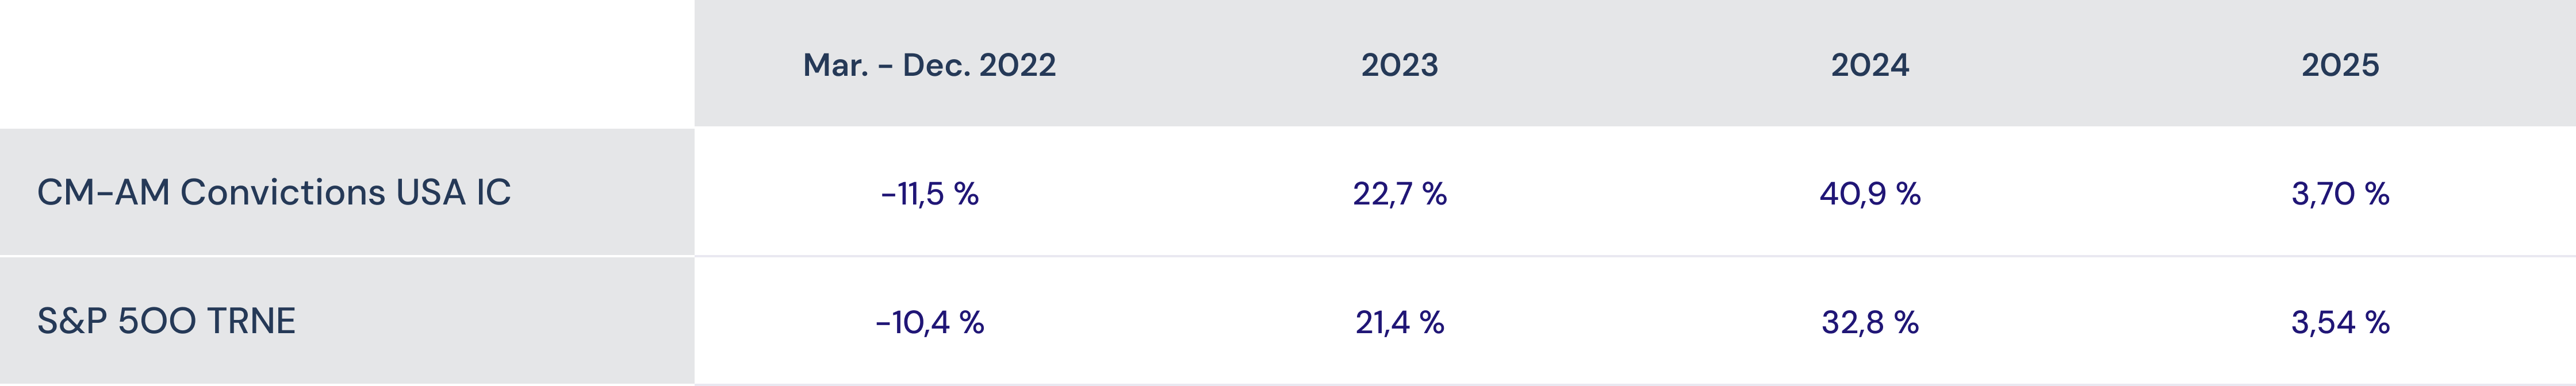This screenshot has width=2576, height=386.
Task: Select the 3,54 % cell for 2025
Action: (x=2339, y=322)
